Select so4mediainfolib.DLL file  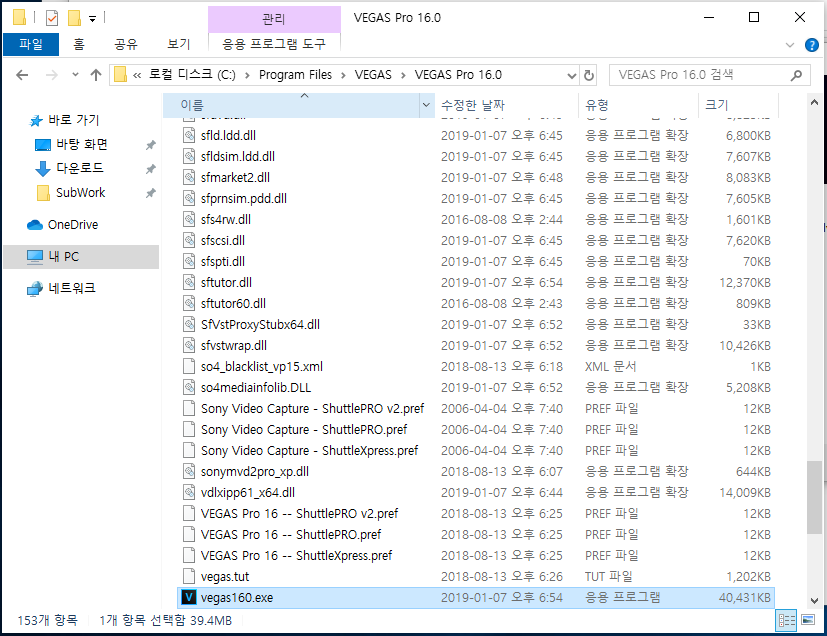point(477,388)
